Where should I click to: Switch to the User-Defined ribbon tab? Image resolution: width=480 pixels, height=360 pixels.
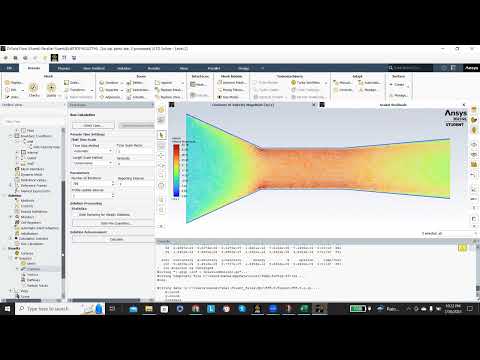coord(94,68)
